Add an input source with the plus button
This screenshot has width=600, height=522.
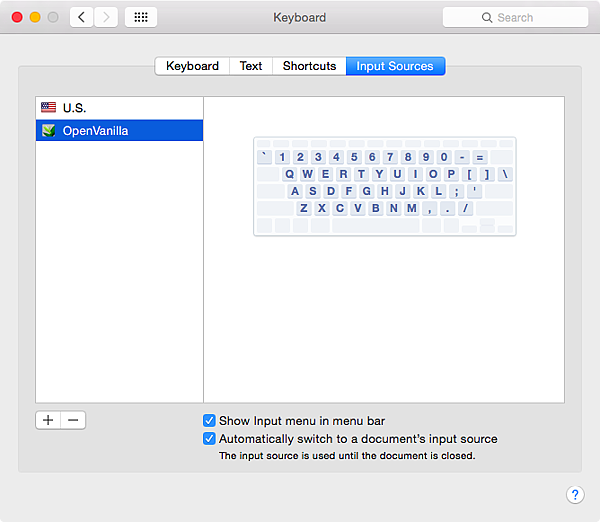(x=48, y=420)
